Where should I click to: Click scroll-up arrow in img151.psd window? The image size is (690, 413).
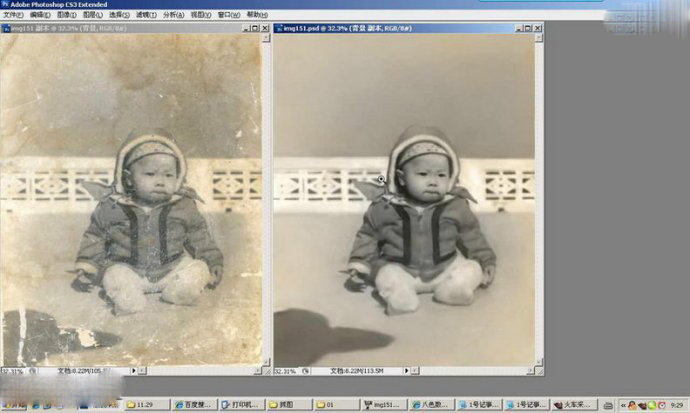tap(538, 41)
